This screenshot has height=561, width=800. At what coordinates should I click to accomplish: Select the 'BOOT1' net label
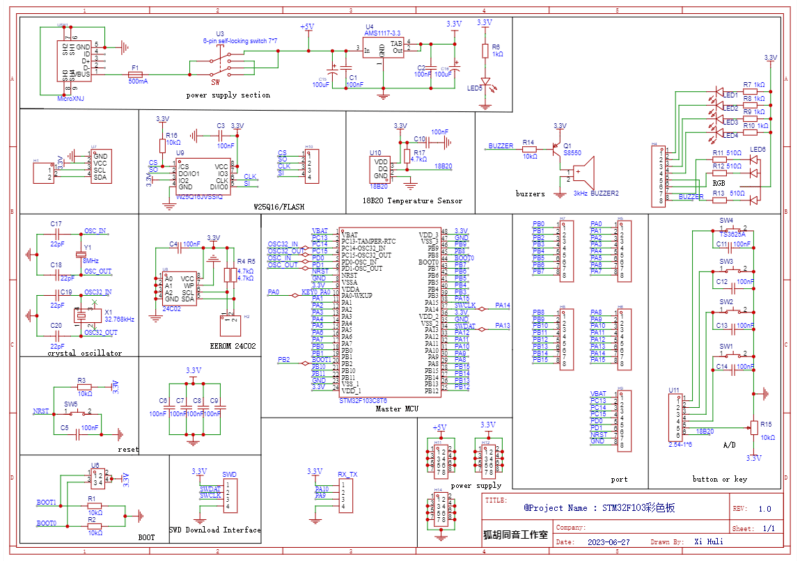(x=46, y=503)
